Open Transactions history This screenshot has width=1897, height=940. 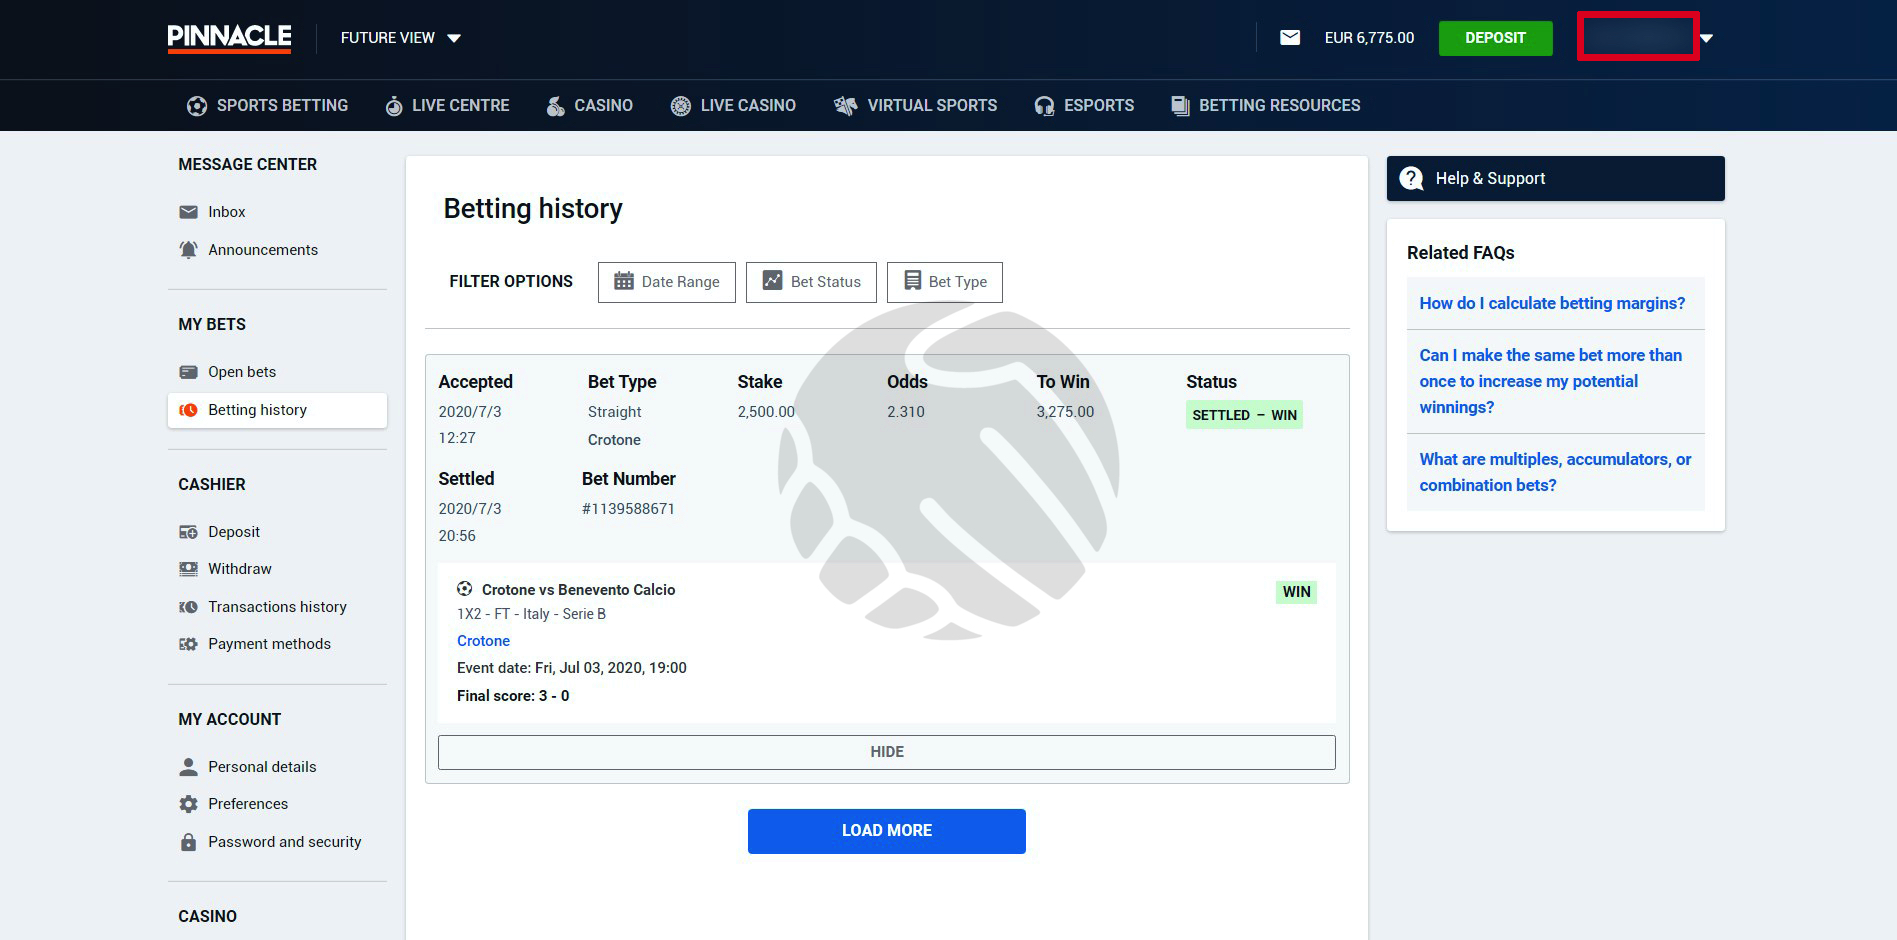click(277, 607)
